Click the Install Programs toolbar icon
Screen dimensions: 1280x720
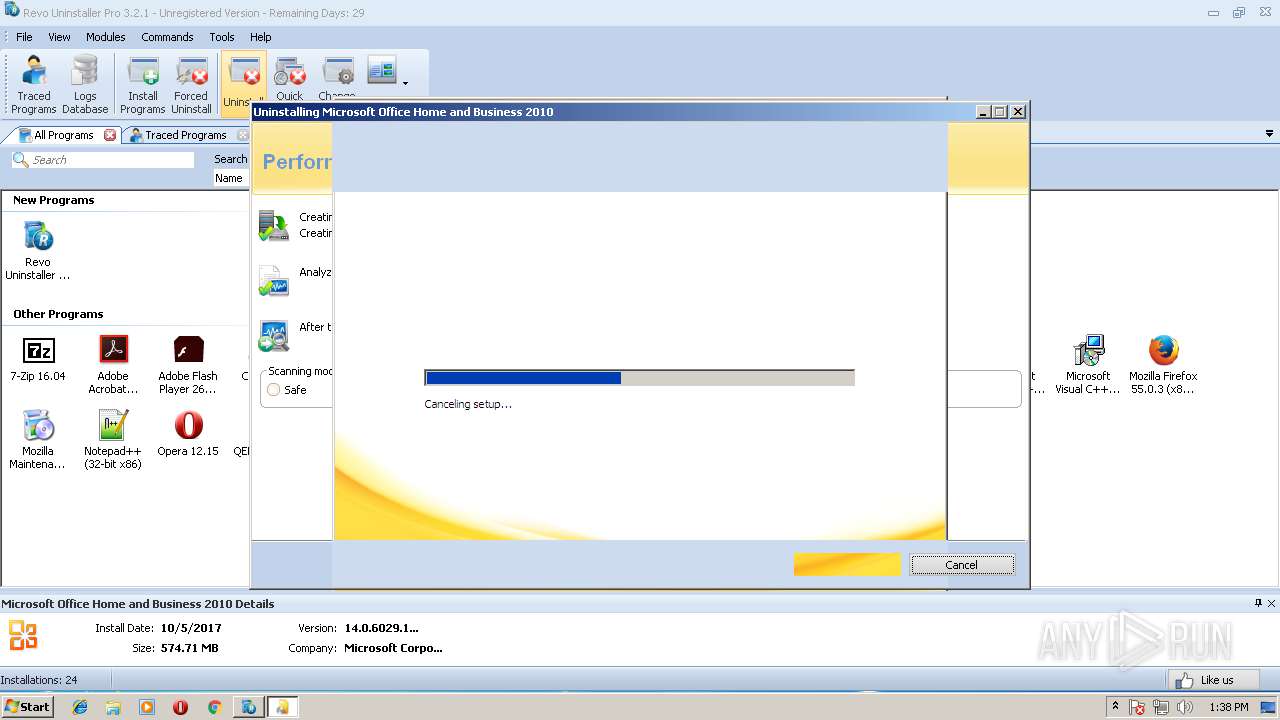pyautogui.click(x=142, y=85)
